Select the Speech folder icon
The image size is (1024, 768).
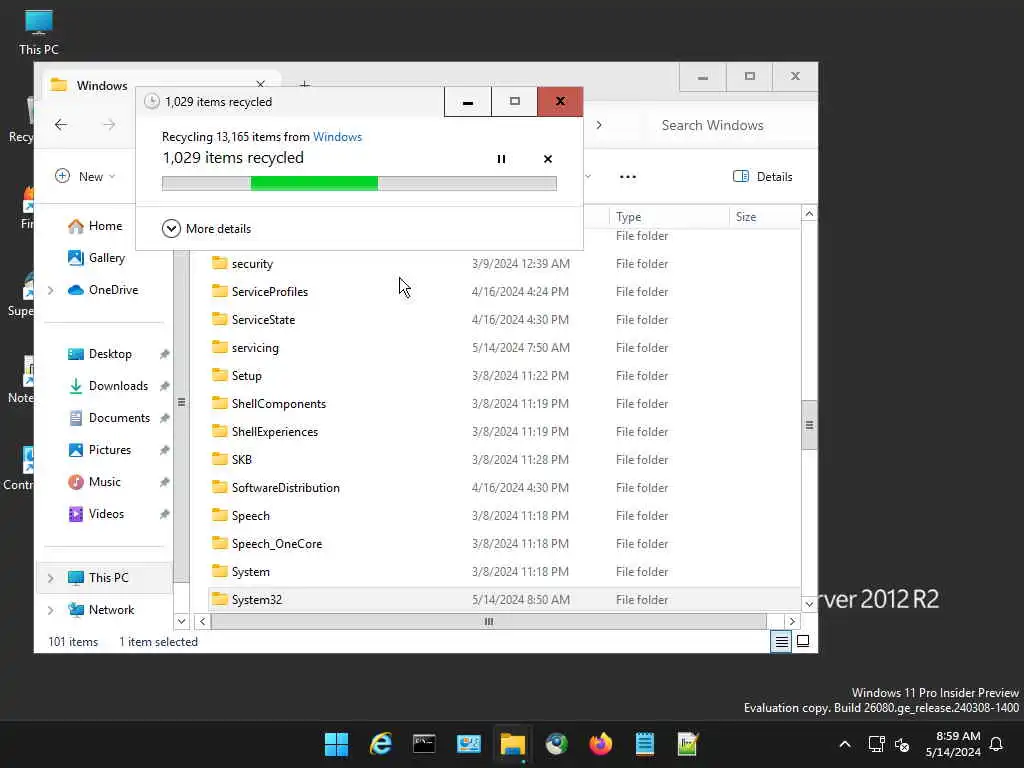pyautogui.click(x=219, y=516)
